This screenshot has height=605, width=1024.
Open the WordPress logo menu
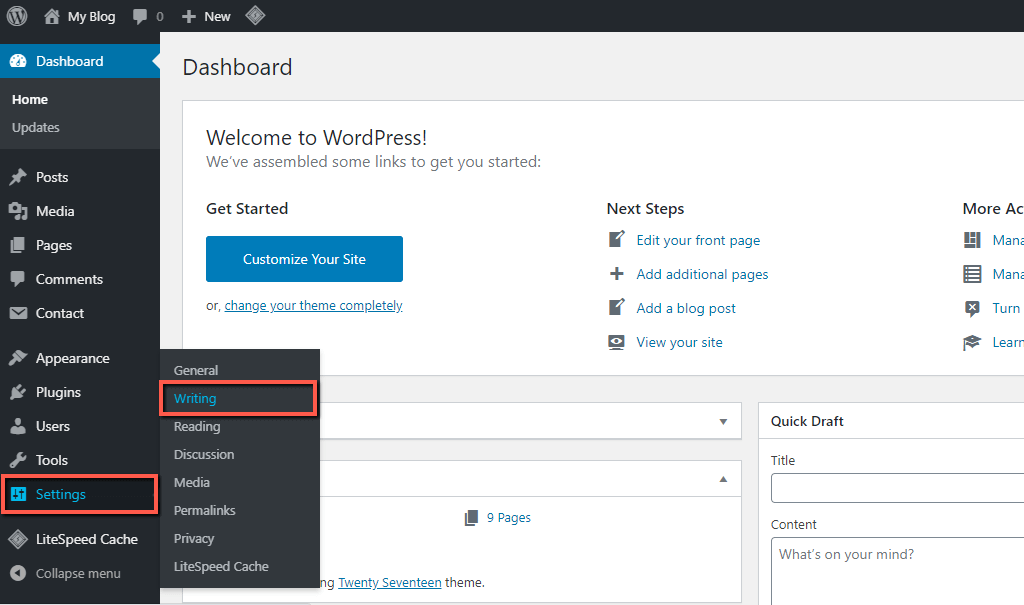coord(16,15)
